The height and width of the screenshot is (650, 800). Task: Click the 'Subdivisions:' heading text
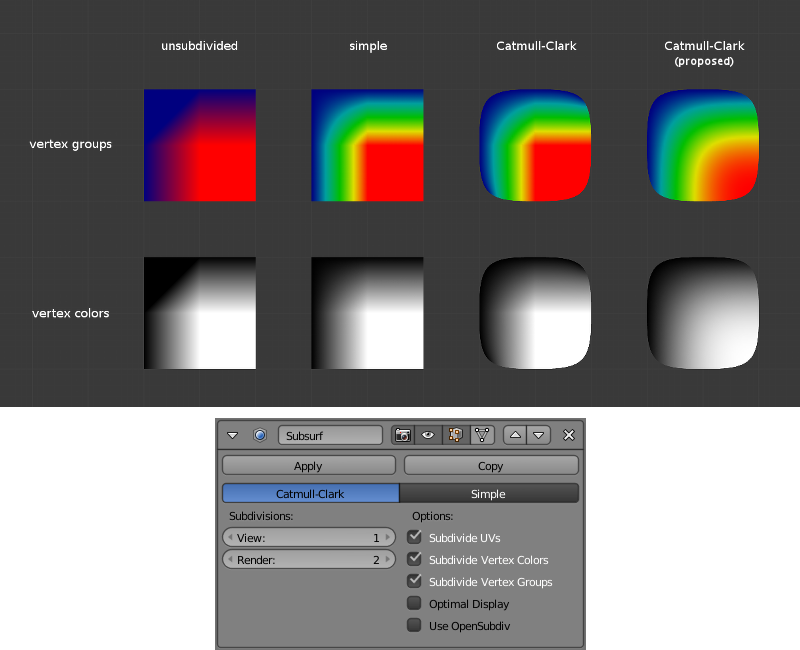[261, 516]
